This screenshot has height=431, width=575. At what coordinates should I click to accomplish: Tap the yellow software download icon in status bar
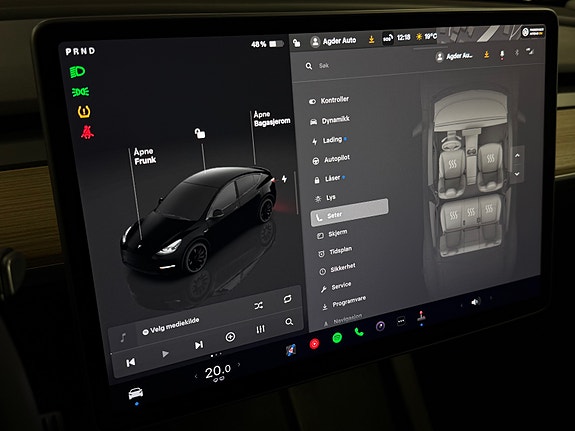tap(371, 40)
